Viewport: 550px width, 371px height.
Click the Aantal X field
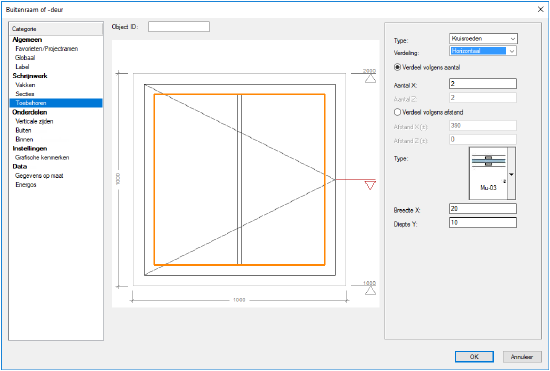click(x=483, y=83)
